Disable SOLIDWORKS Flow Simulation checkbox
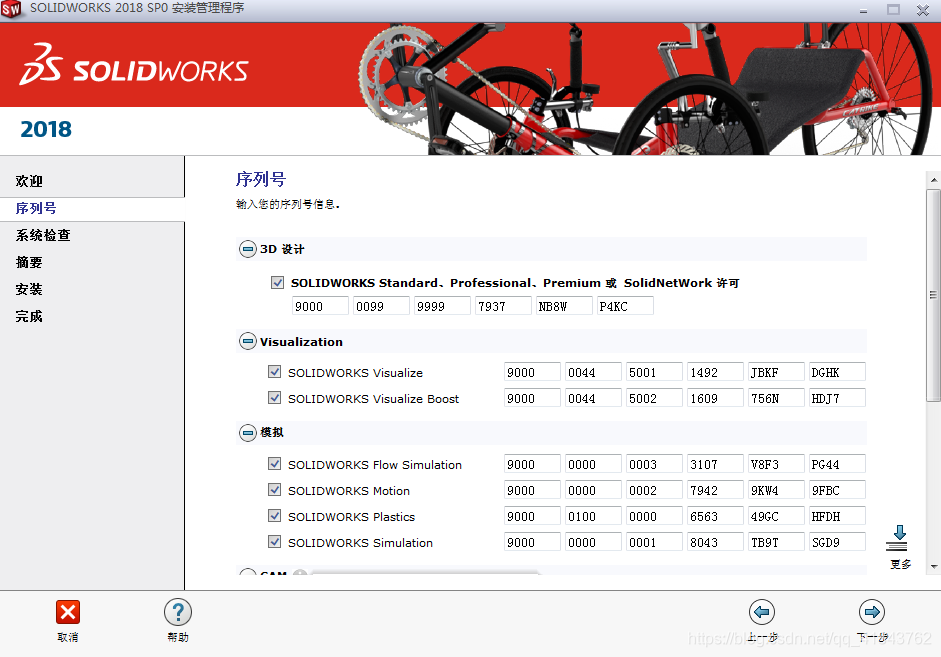 pyautogui.click(x=274, y=464)
